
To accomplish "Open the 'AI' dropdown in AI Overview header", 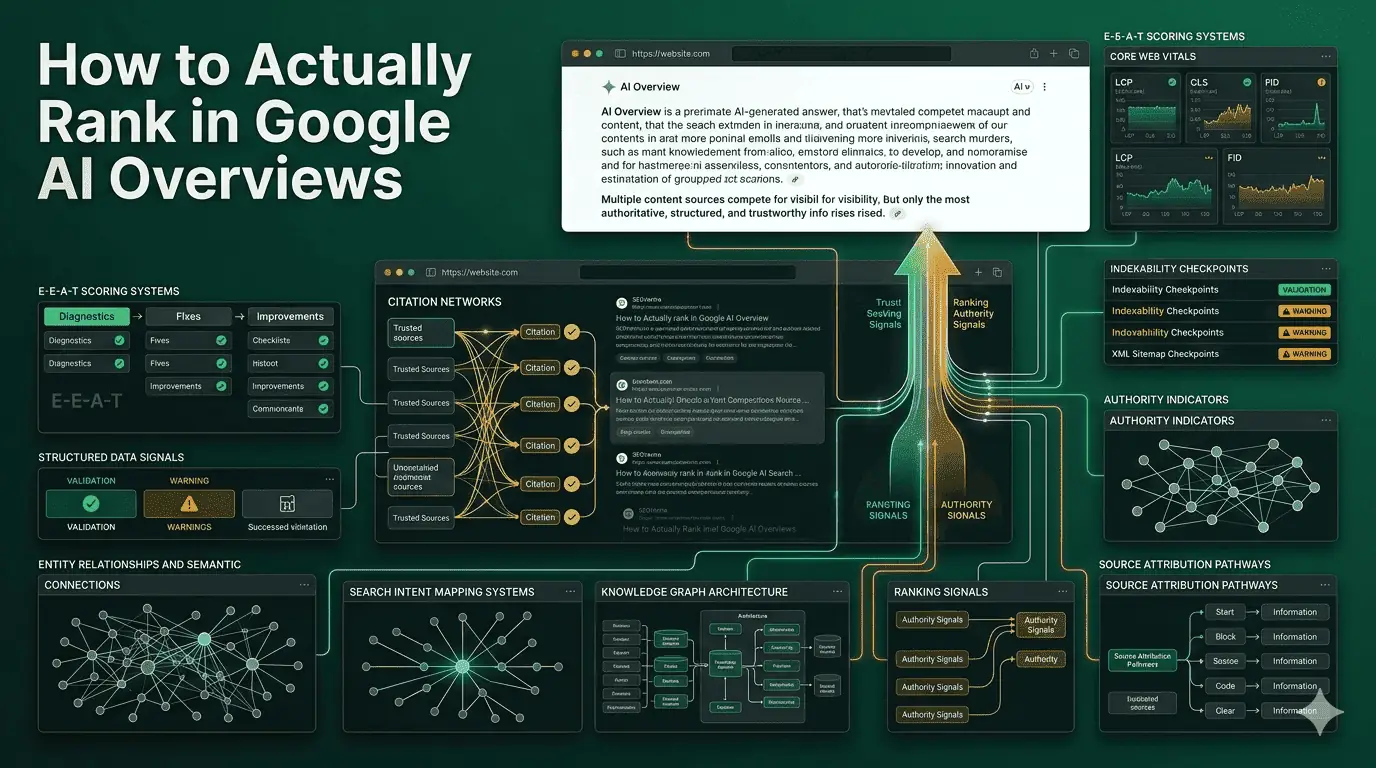I will (x=1022, y=87).
